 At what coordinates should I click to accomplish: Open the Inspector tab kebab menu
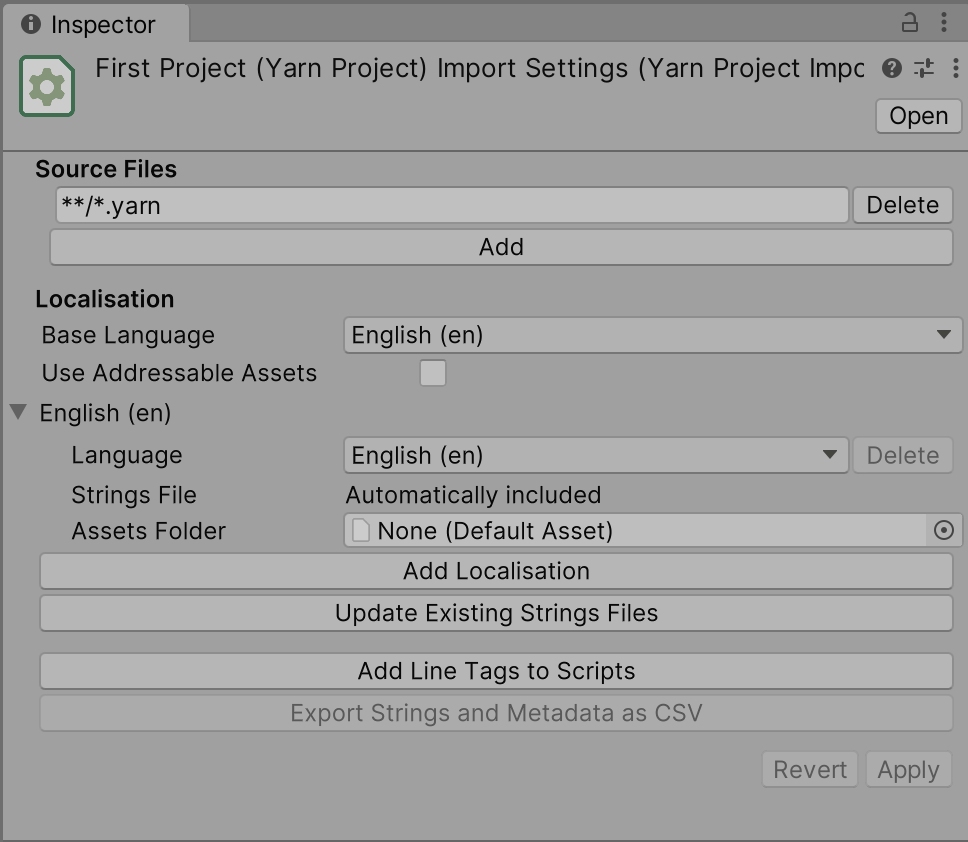944,23
